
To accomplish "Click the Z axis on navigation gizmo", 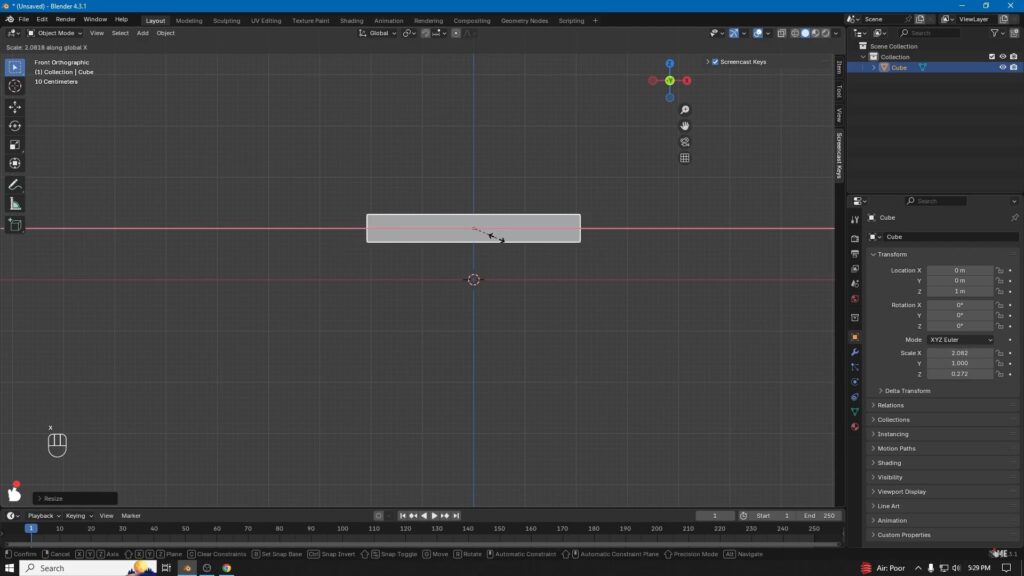I will coord(669,63).
